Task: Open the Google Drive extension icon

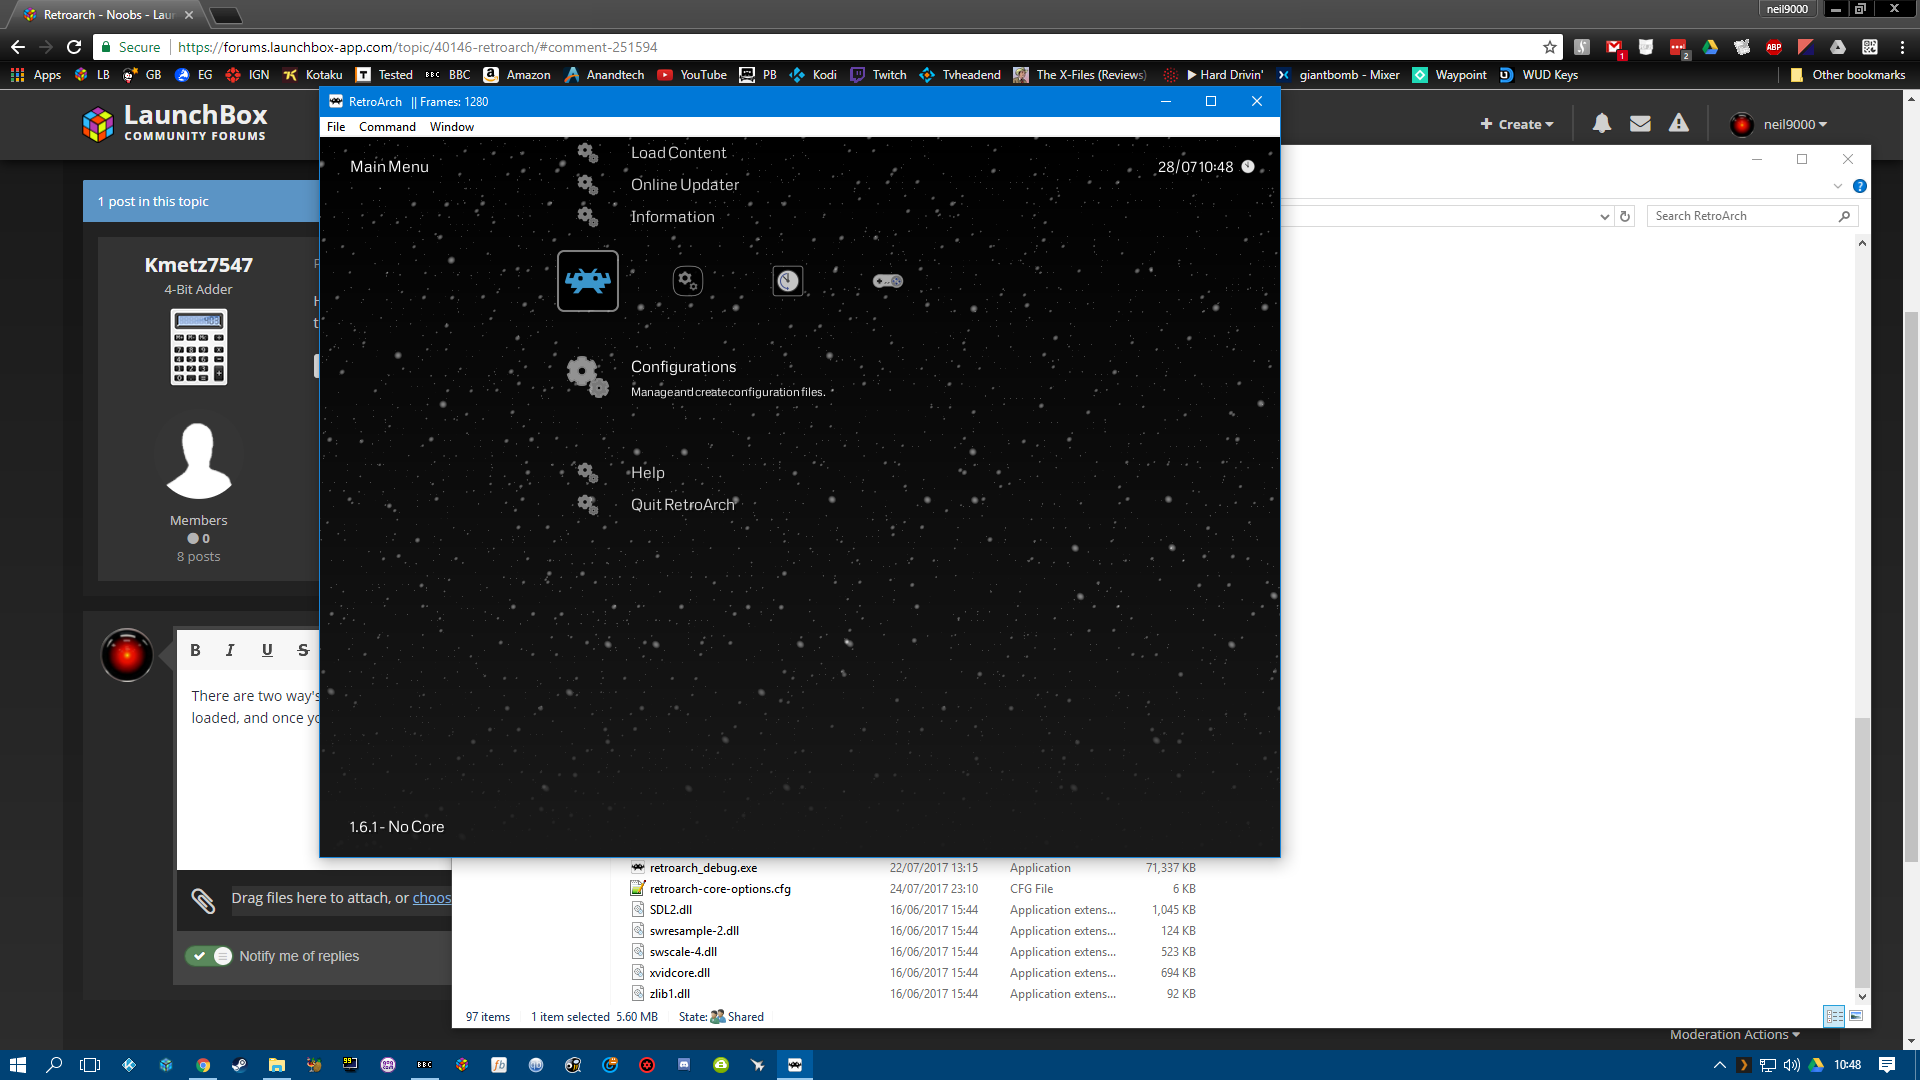Action: click(1710, 47)
